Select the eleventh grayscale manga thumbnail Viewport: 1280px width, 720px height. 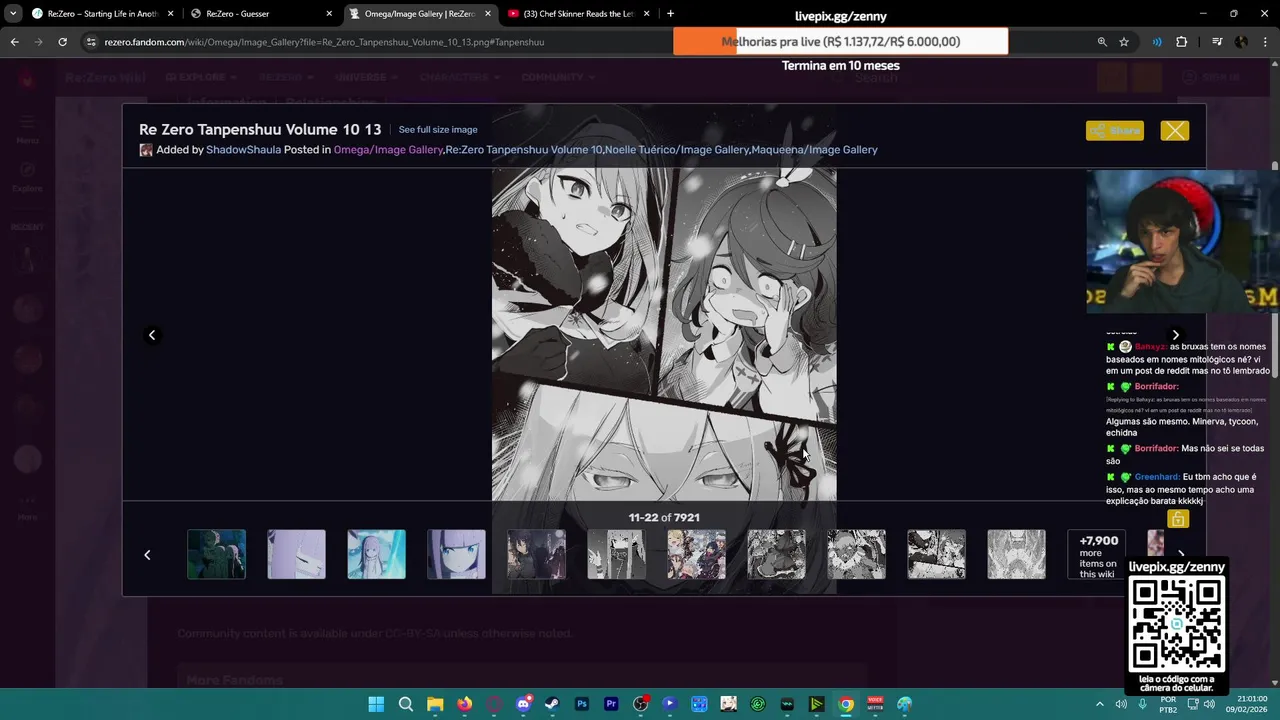(x=1016, y=554)
